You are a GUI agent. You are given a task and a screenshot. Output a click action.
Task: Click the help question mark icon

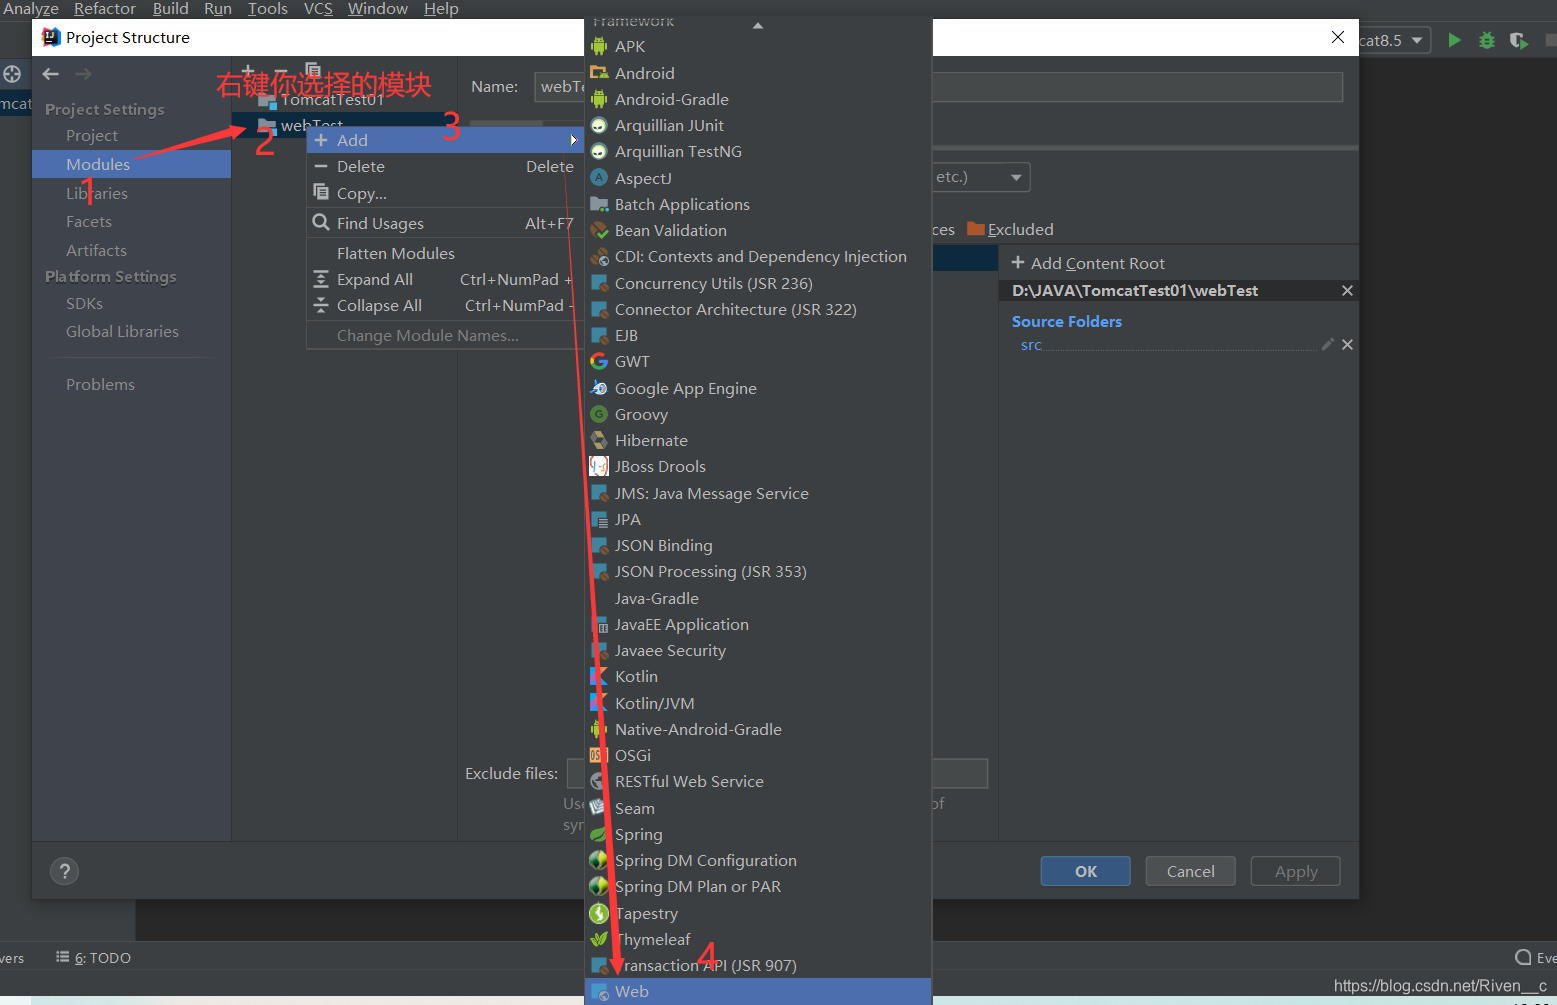(x=64, y=871)
